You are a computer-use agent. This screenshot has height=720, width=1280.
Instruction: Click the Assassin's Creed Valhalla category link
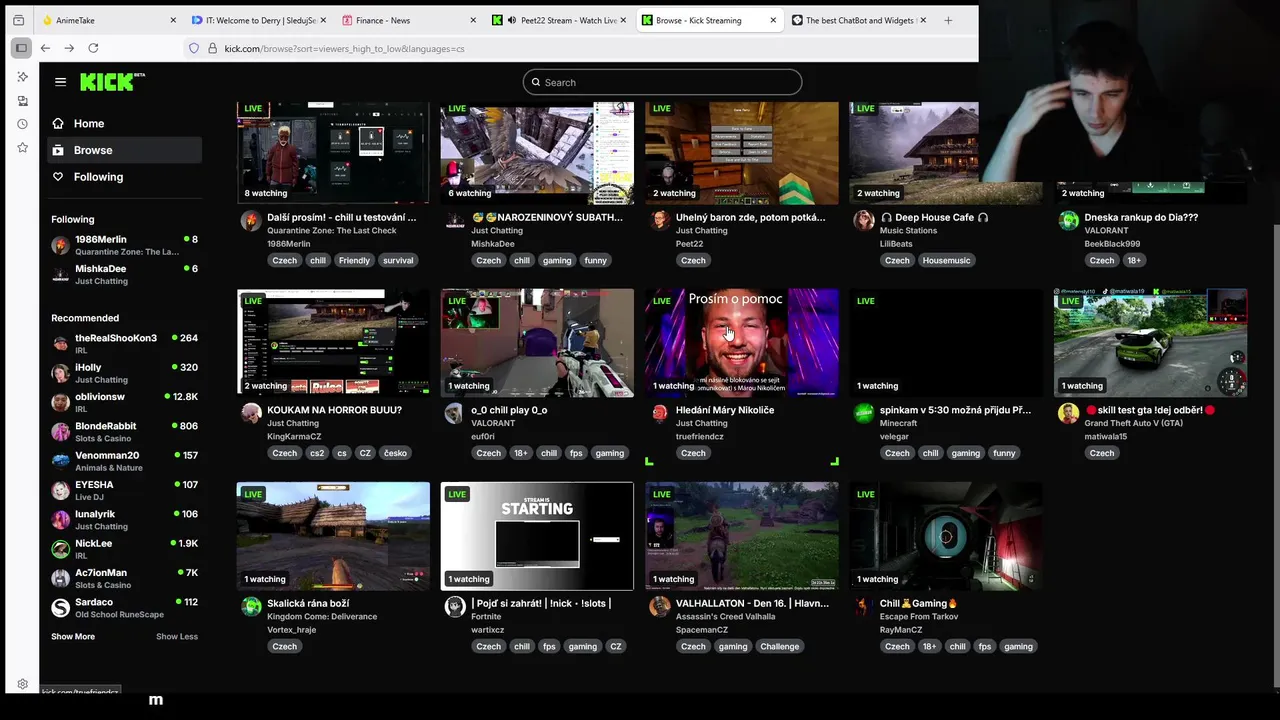click(726, 617)
